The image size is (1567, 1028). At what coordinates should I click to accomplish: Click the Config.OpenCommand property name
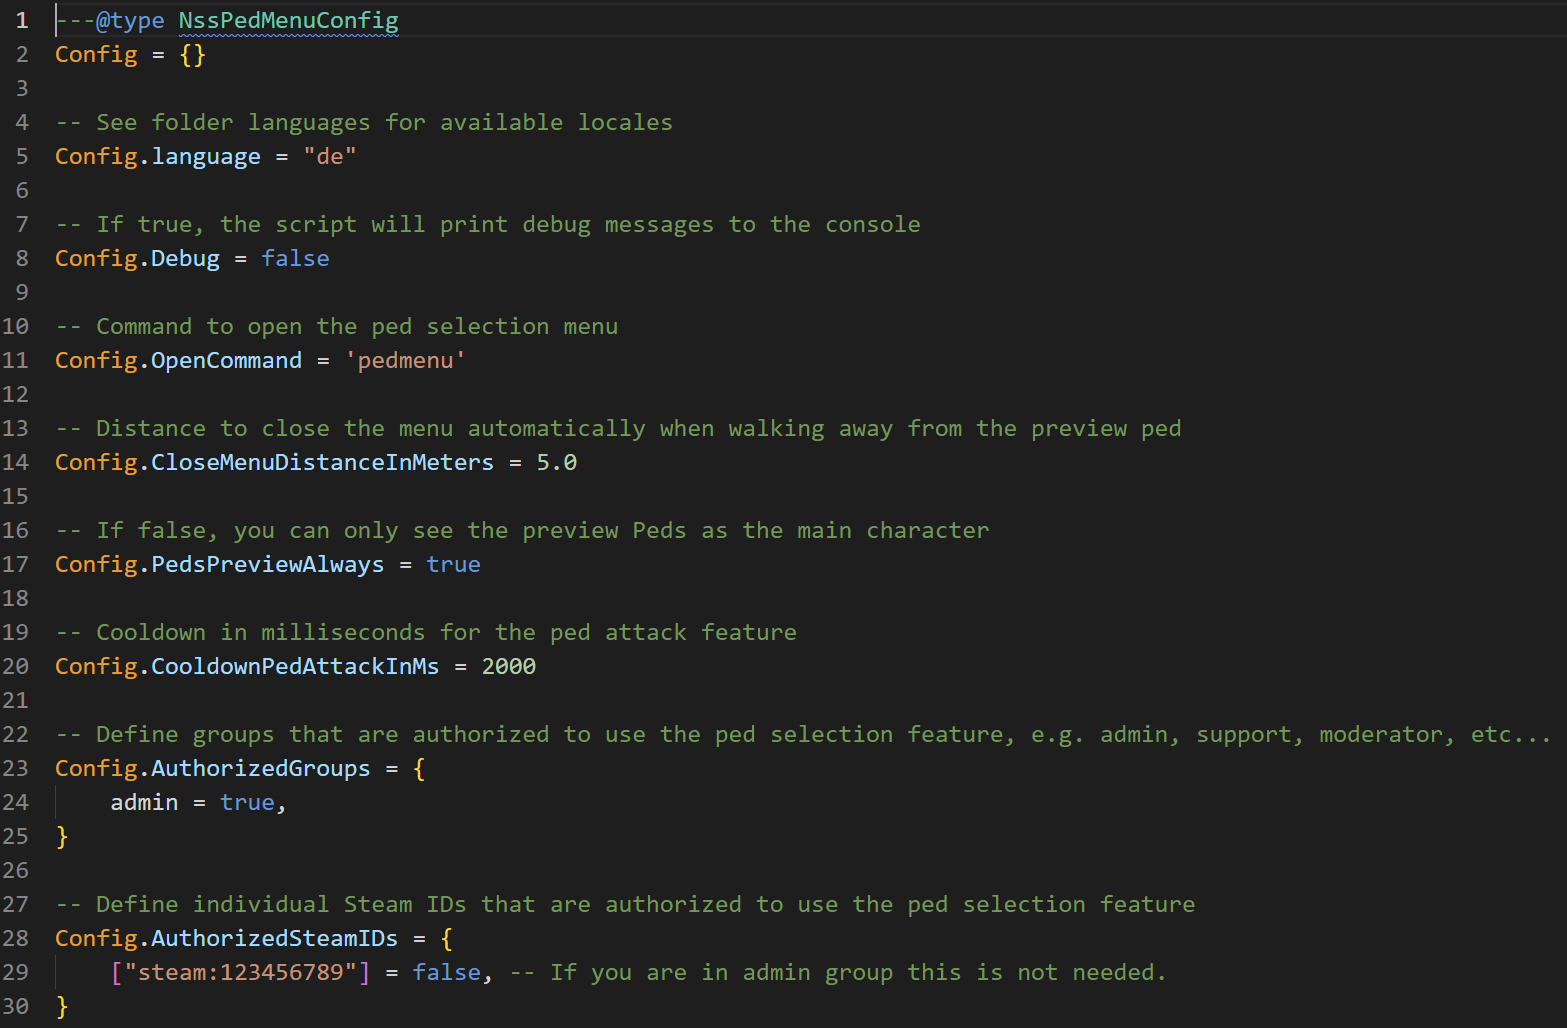coord(178,360)
